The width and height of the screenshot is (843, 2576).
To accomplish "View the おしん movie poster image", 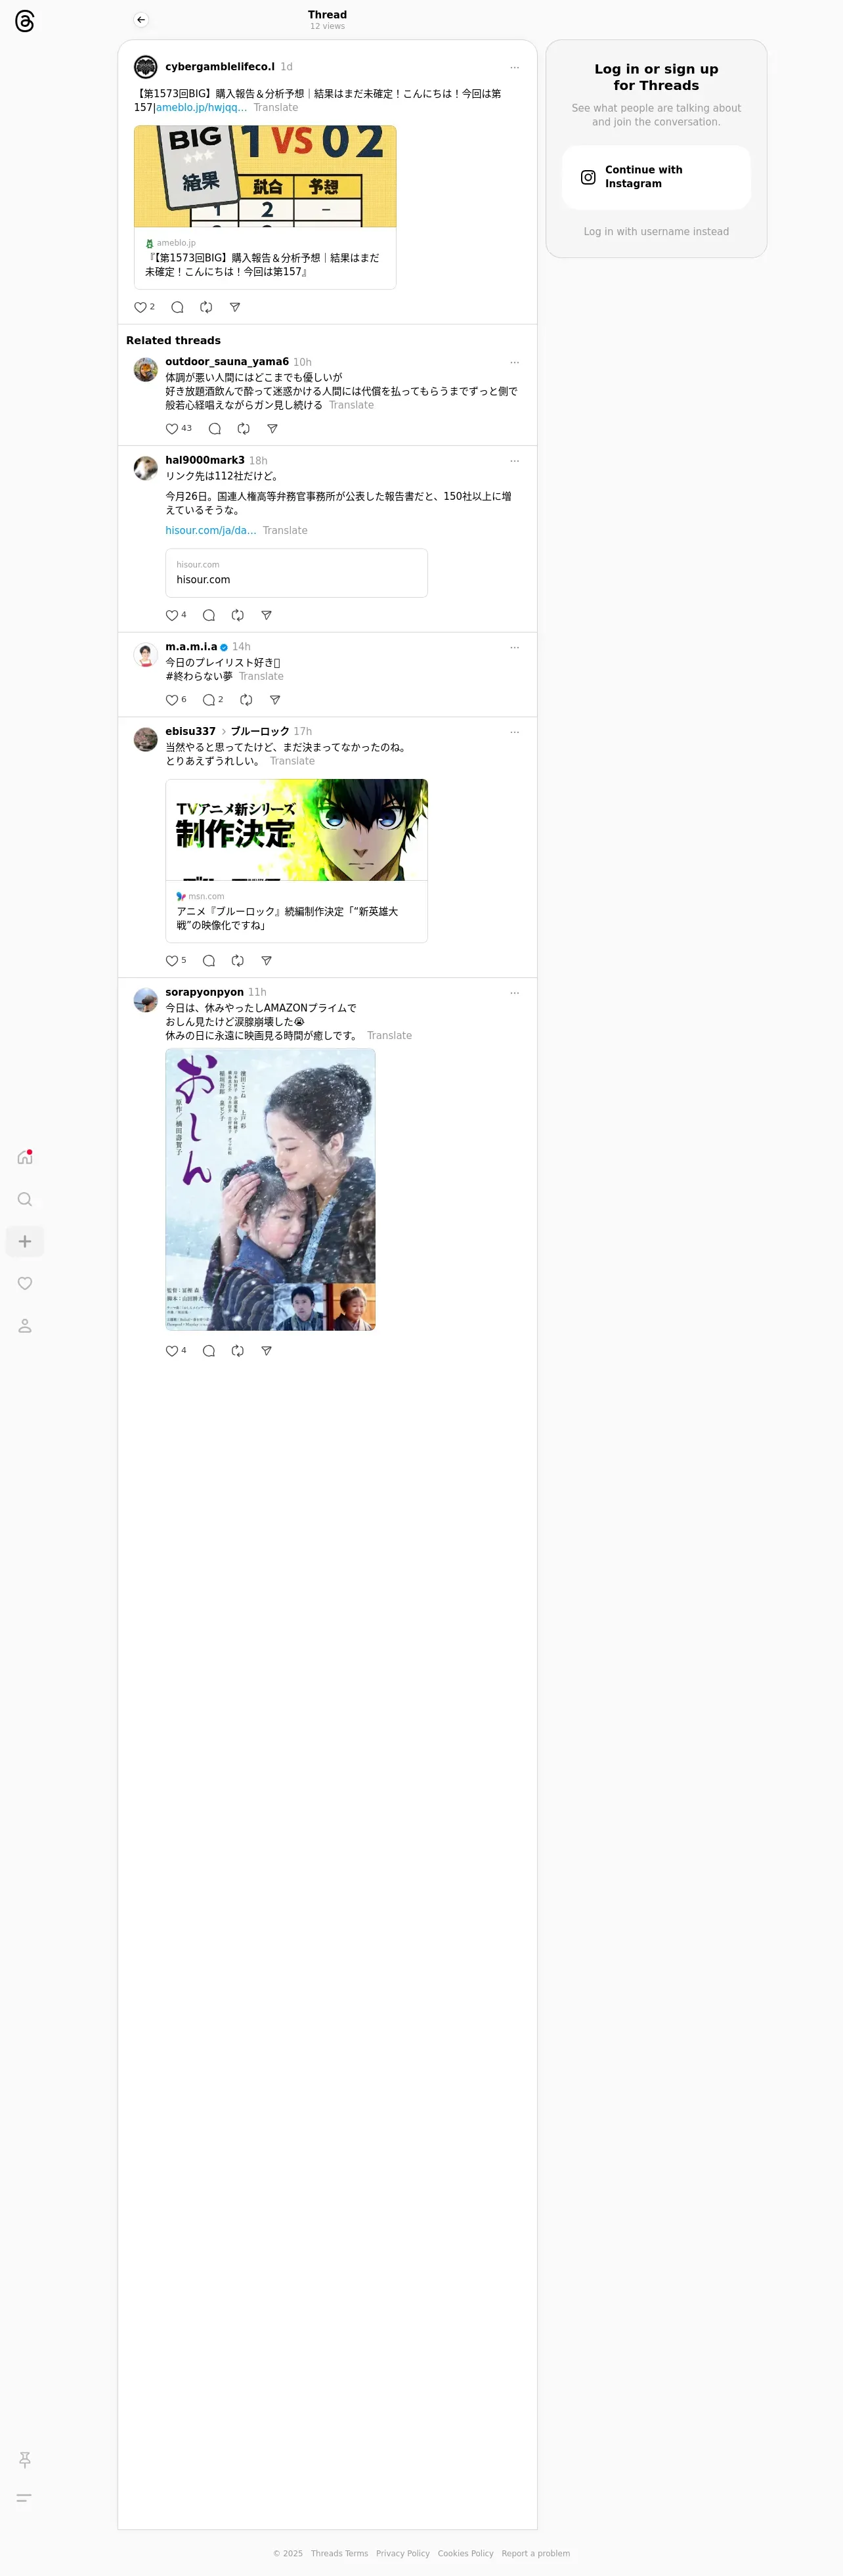I will pos(270,1189).
